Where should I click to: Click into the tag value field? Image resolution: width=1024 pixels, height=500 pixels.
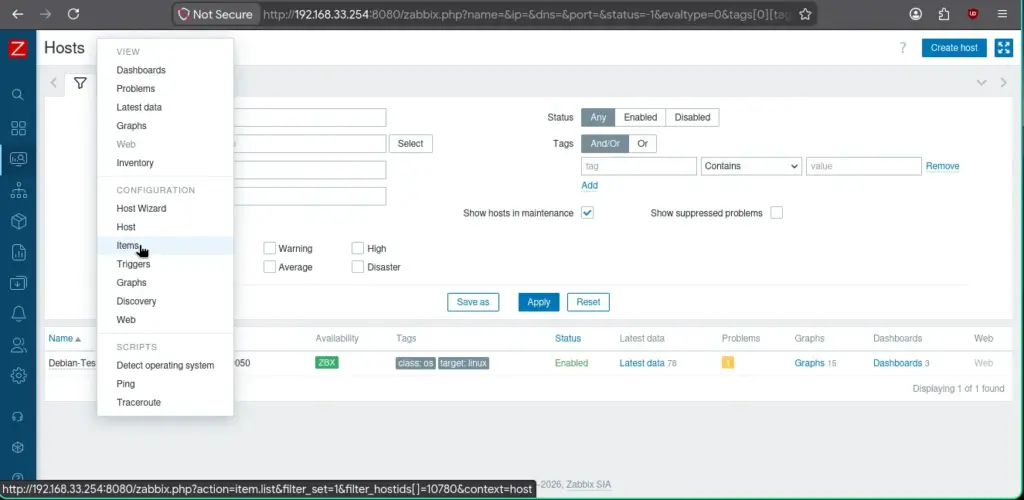click(x=864, y=166)
